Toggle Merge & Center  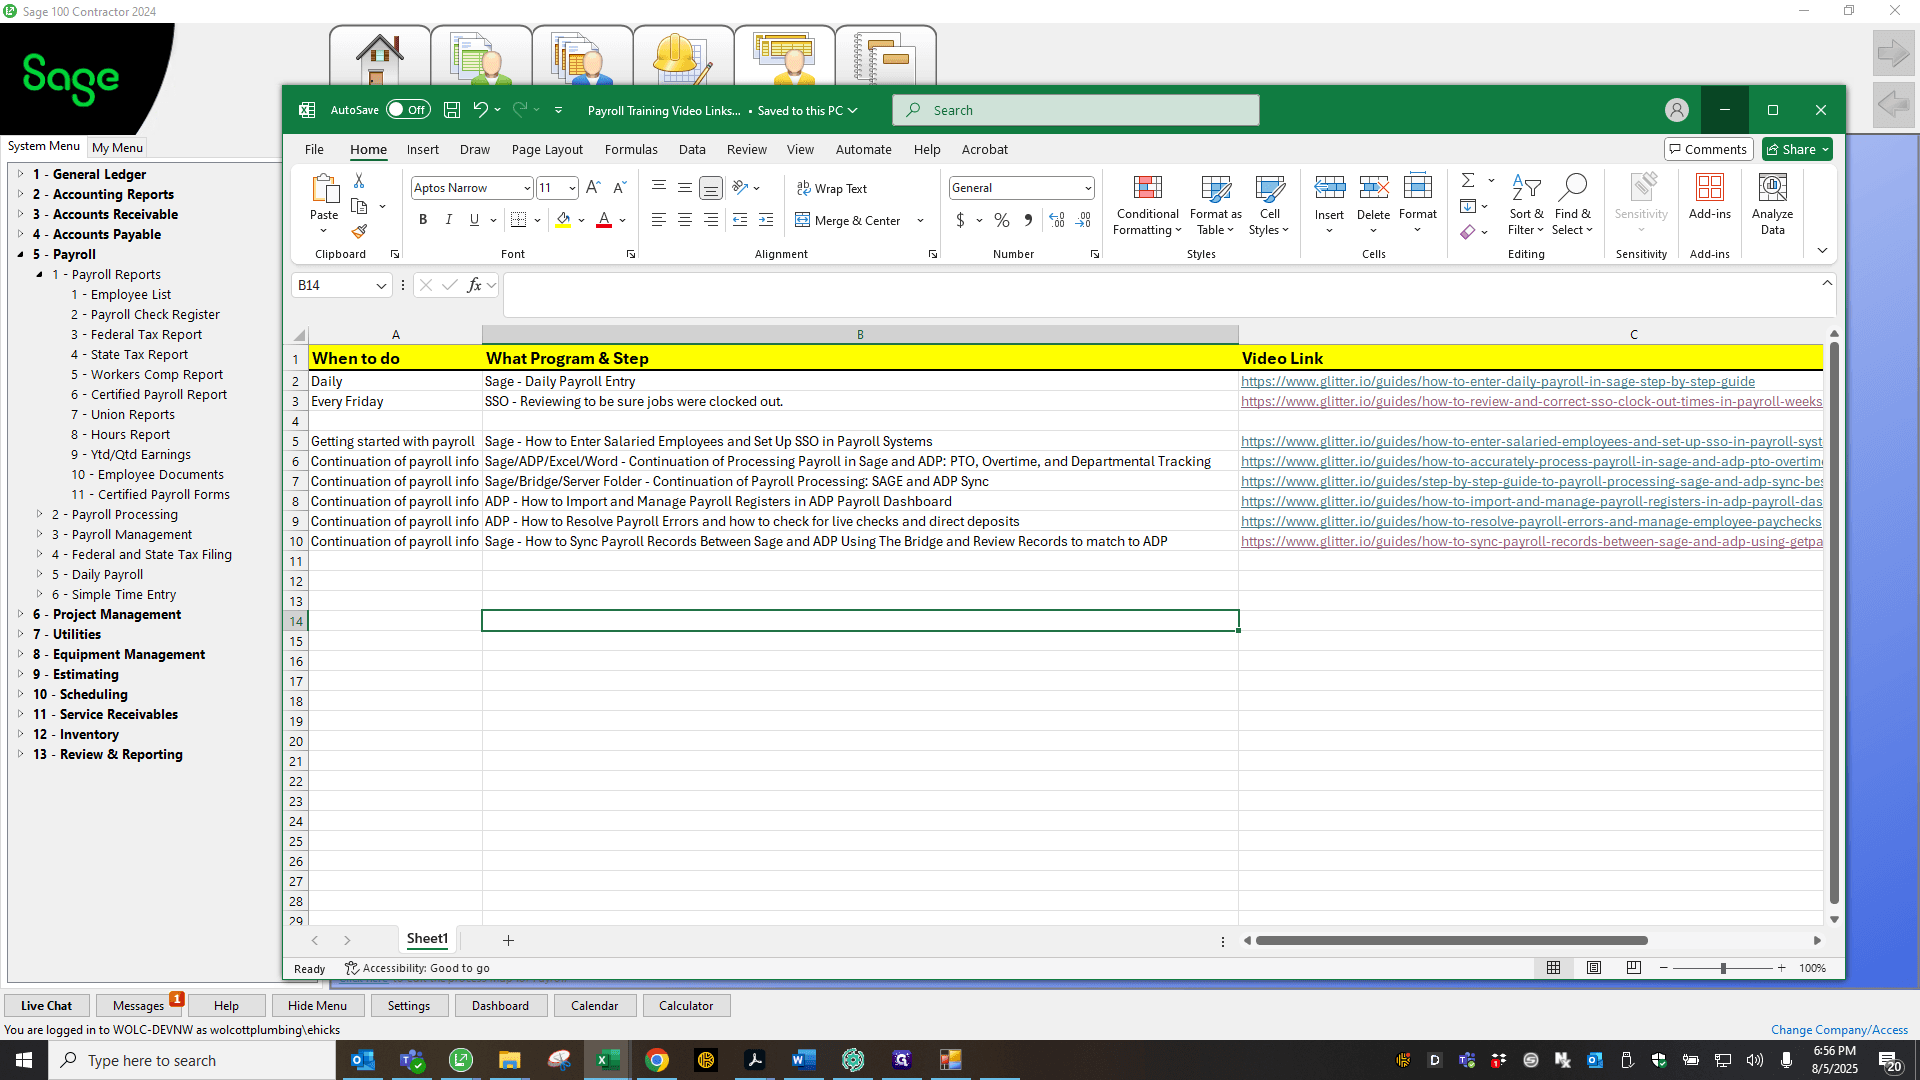pos(848,220)
